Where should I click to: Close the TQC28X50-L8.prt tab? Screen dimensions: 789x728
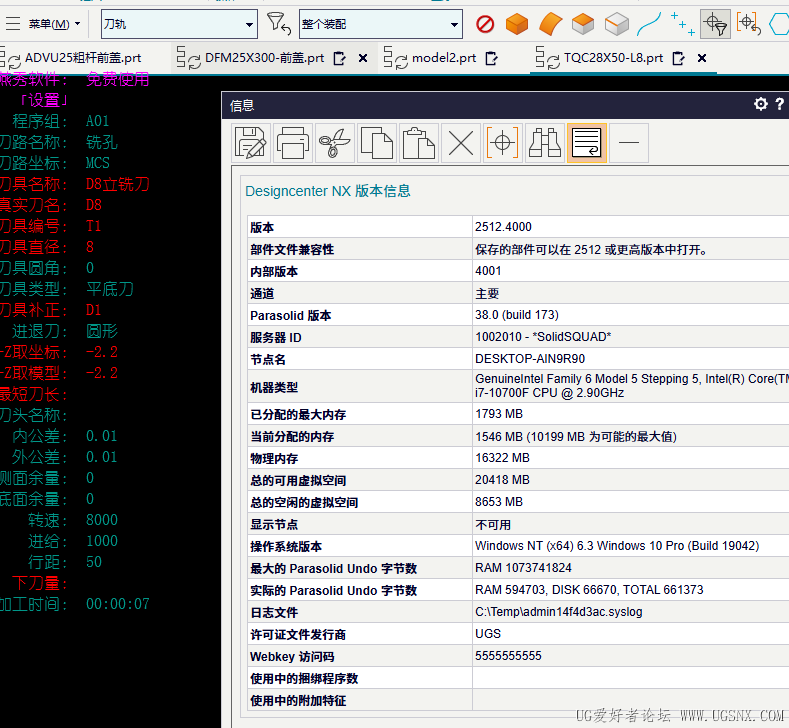pyautogui.click(x=702, y=58)
